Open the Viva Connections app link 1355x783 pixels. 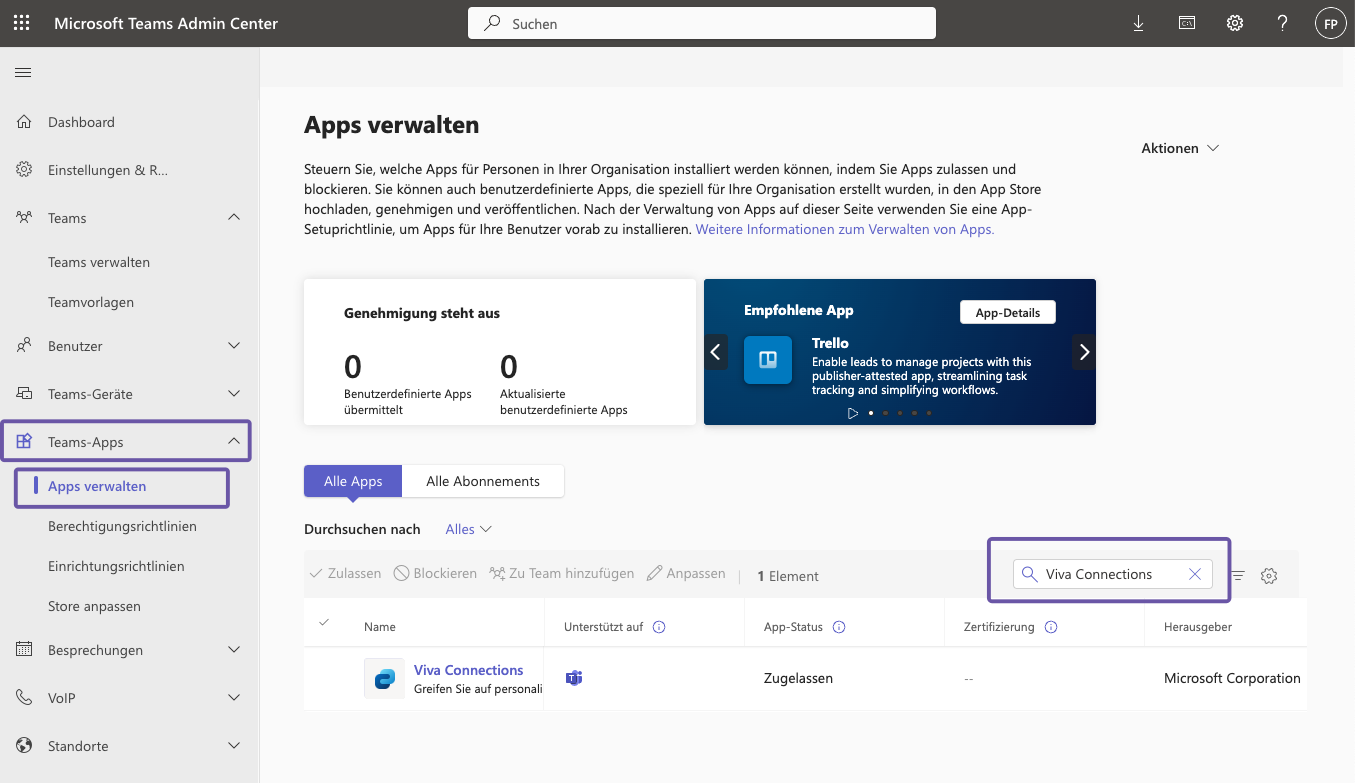point(469,670)
